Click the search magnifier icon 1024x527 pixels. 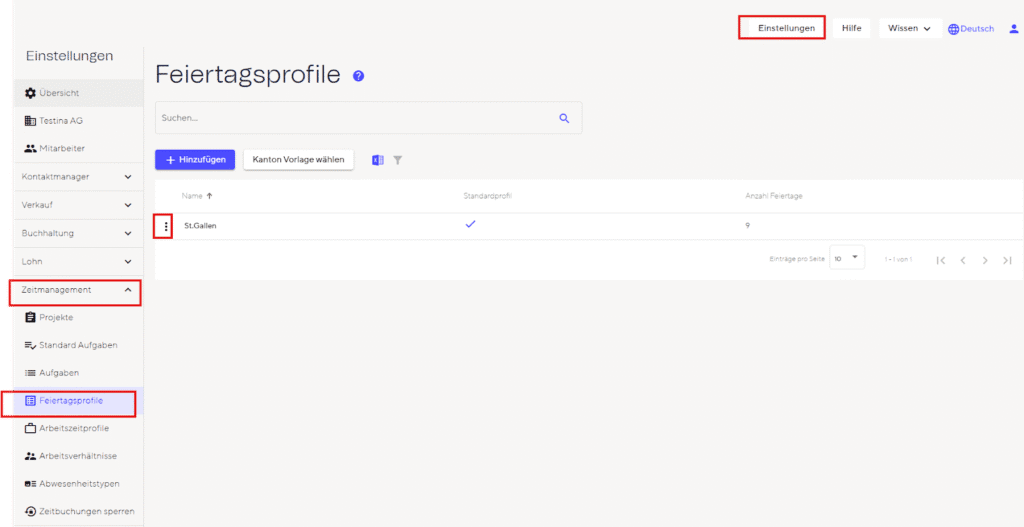(564, 118)
